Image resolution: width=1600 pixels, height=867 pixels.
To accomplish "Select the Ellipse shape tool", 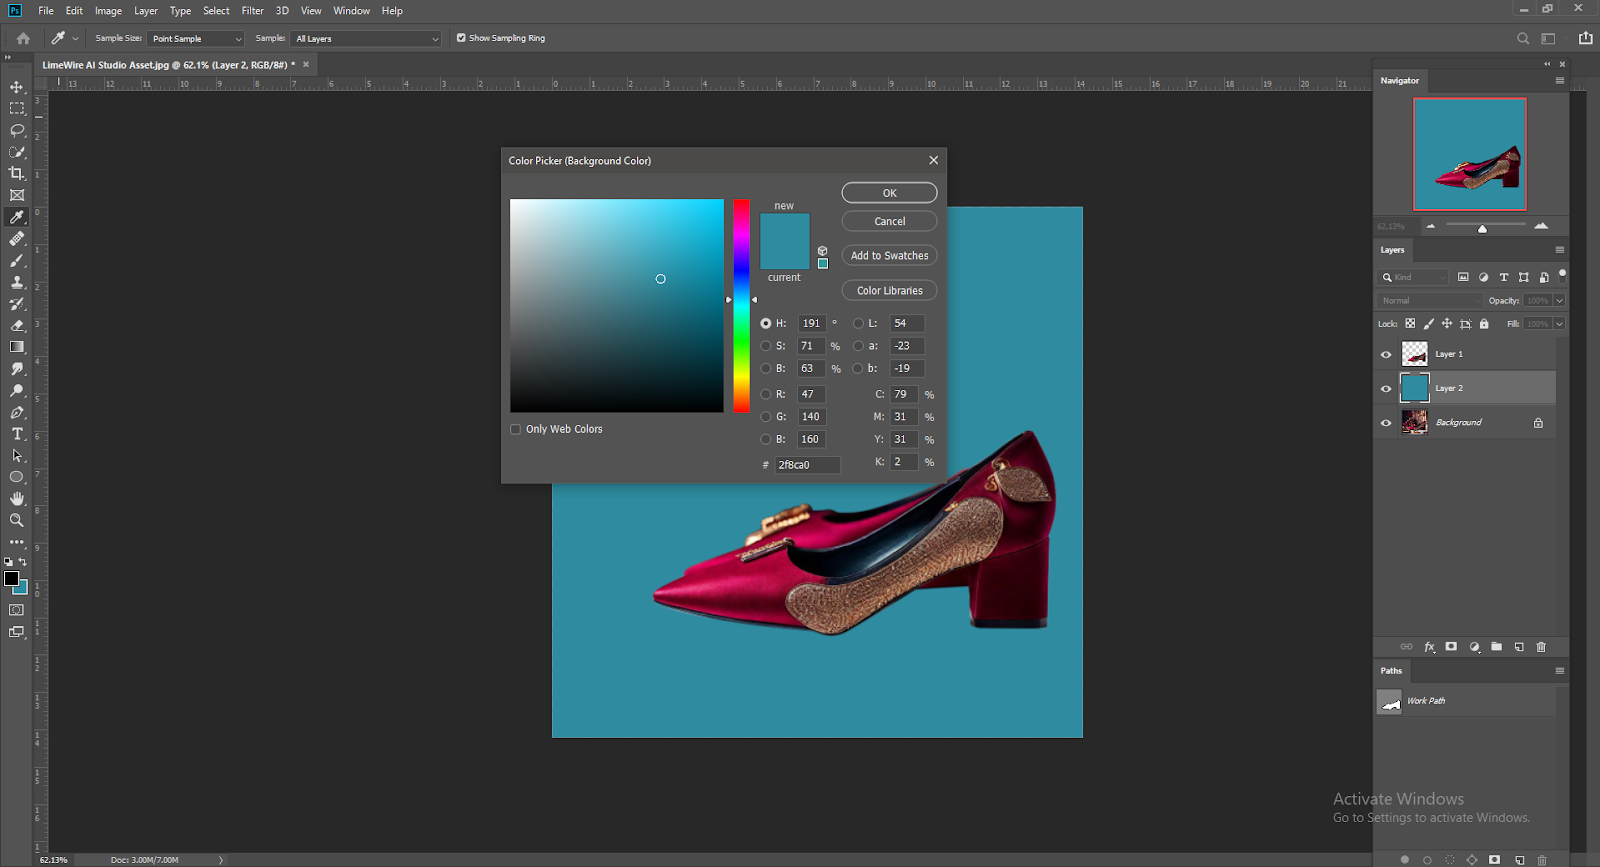I will [17, 477].
